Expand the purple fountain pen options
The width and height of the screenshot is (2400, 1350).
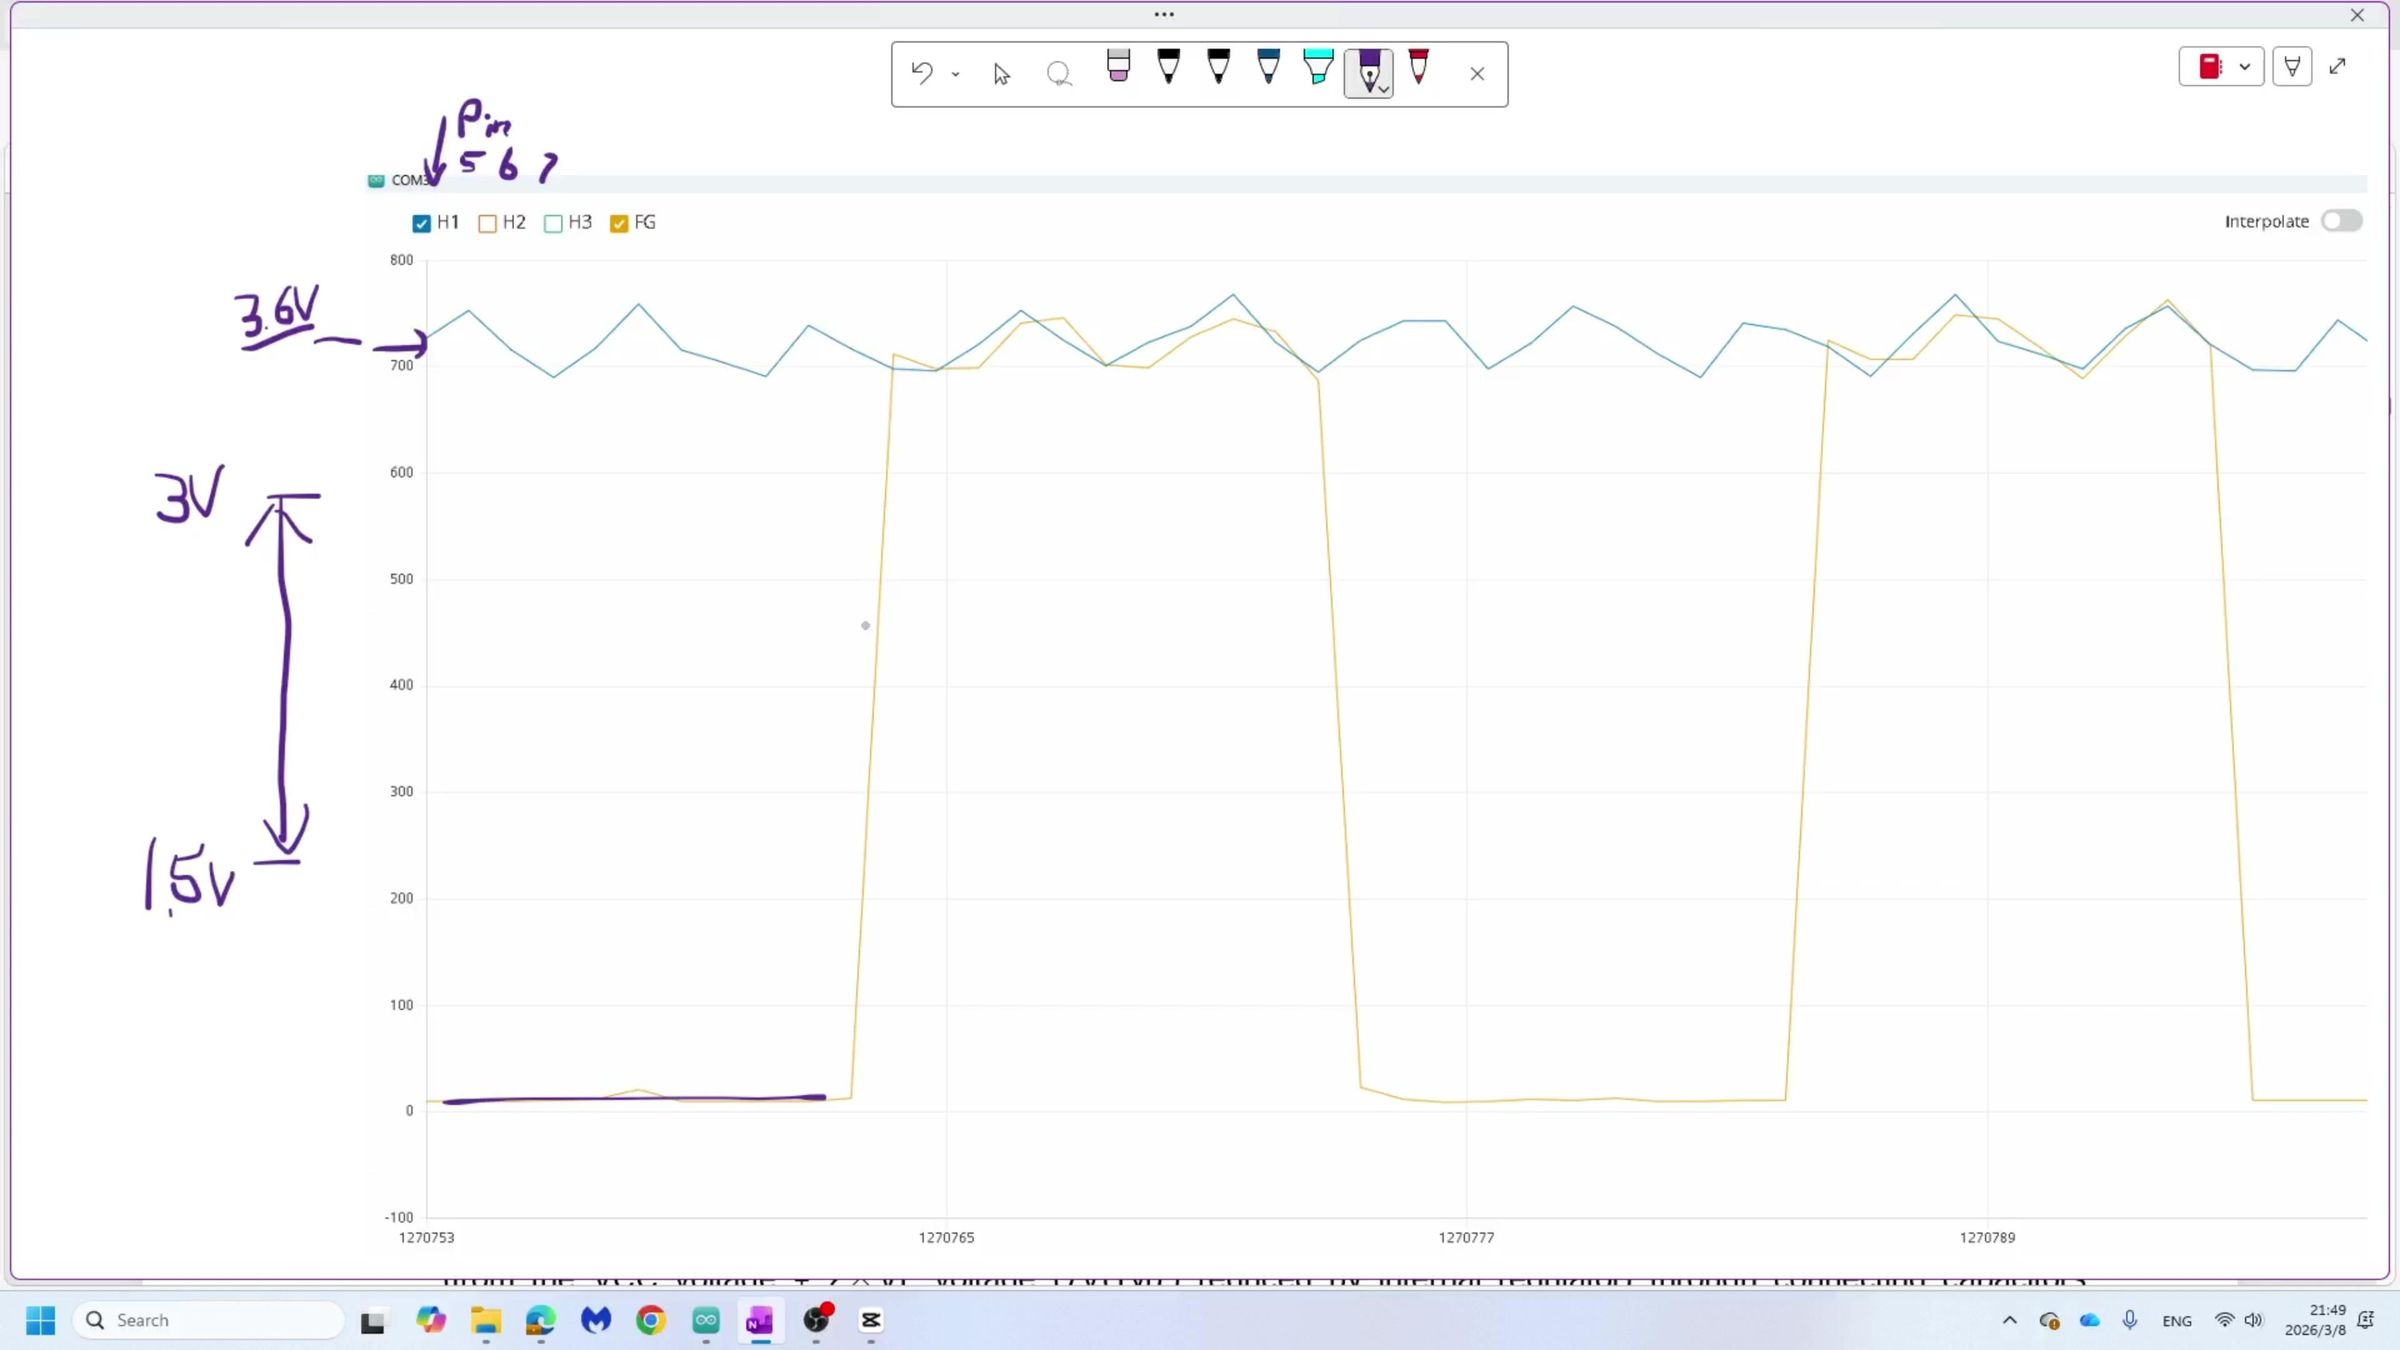(x=1383, y=89)
